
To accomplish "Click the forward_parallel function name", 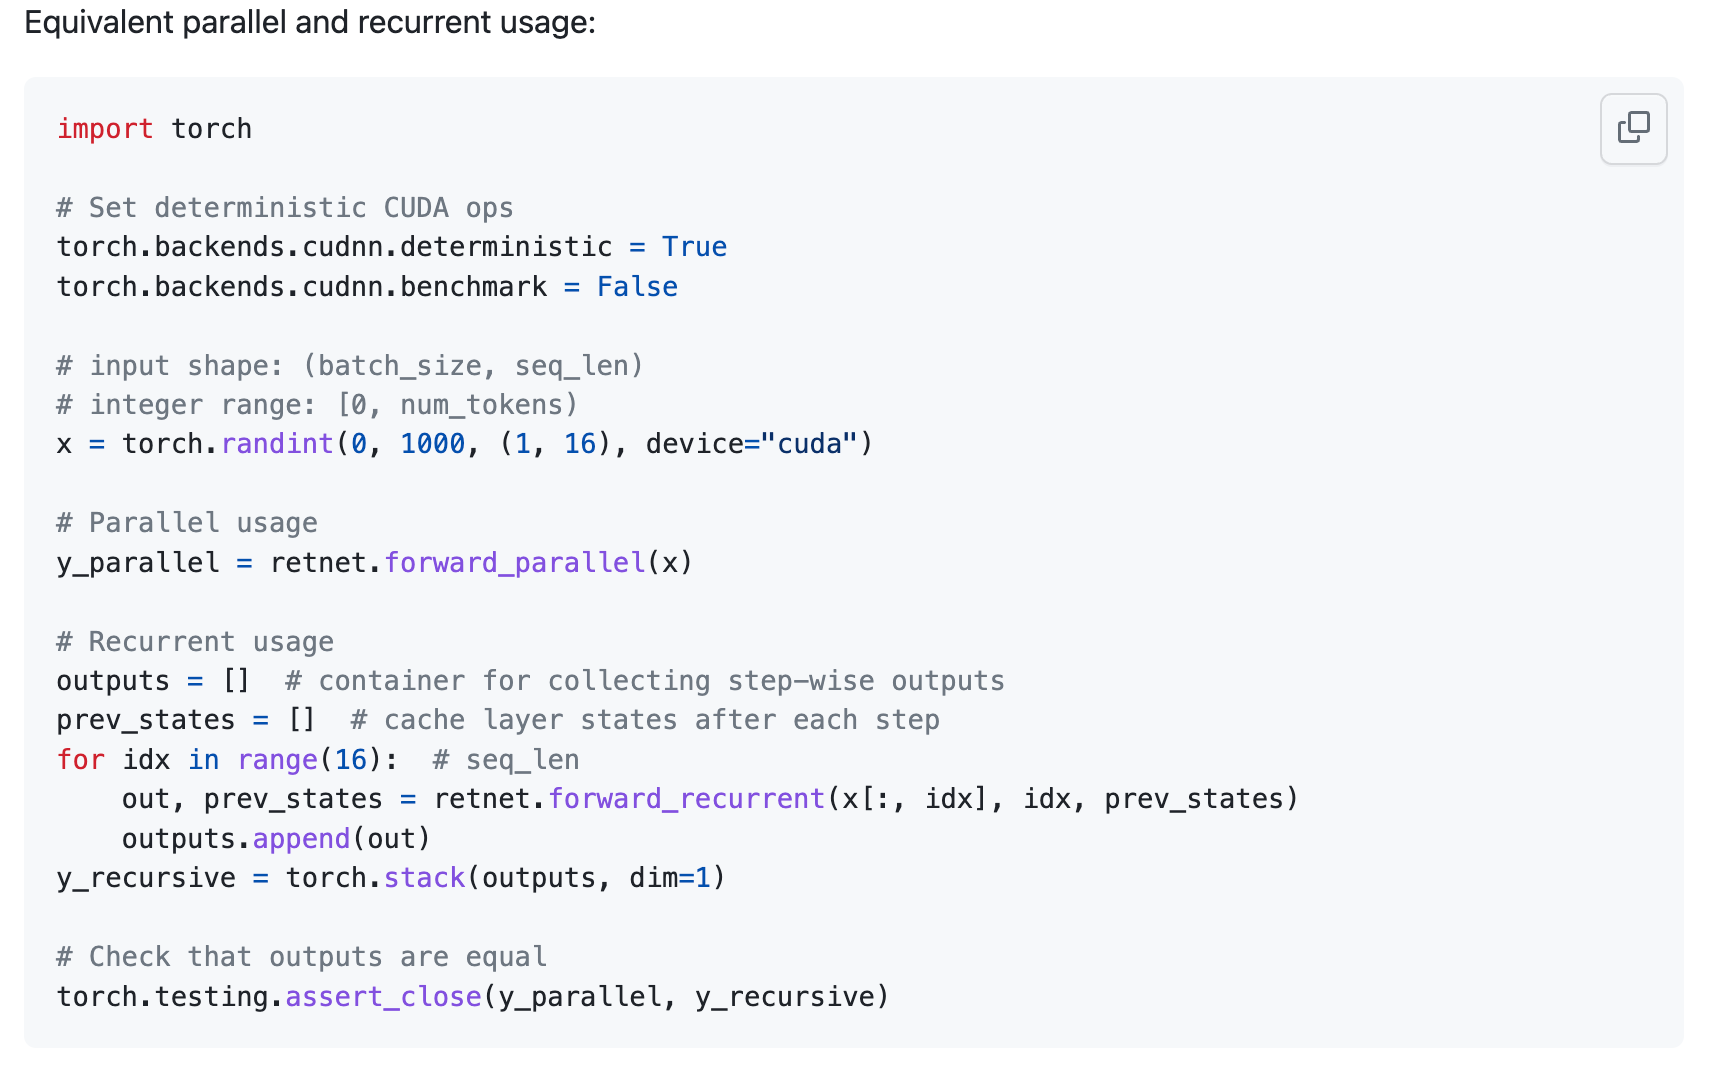I will 514,562.
